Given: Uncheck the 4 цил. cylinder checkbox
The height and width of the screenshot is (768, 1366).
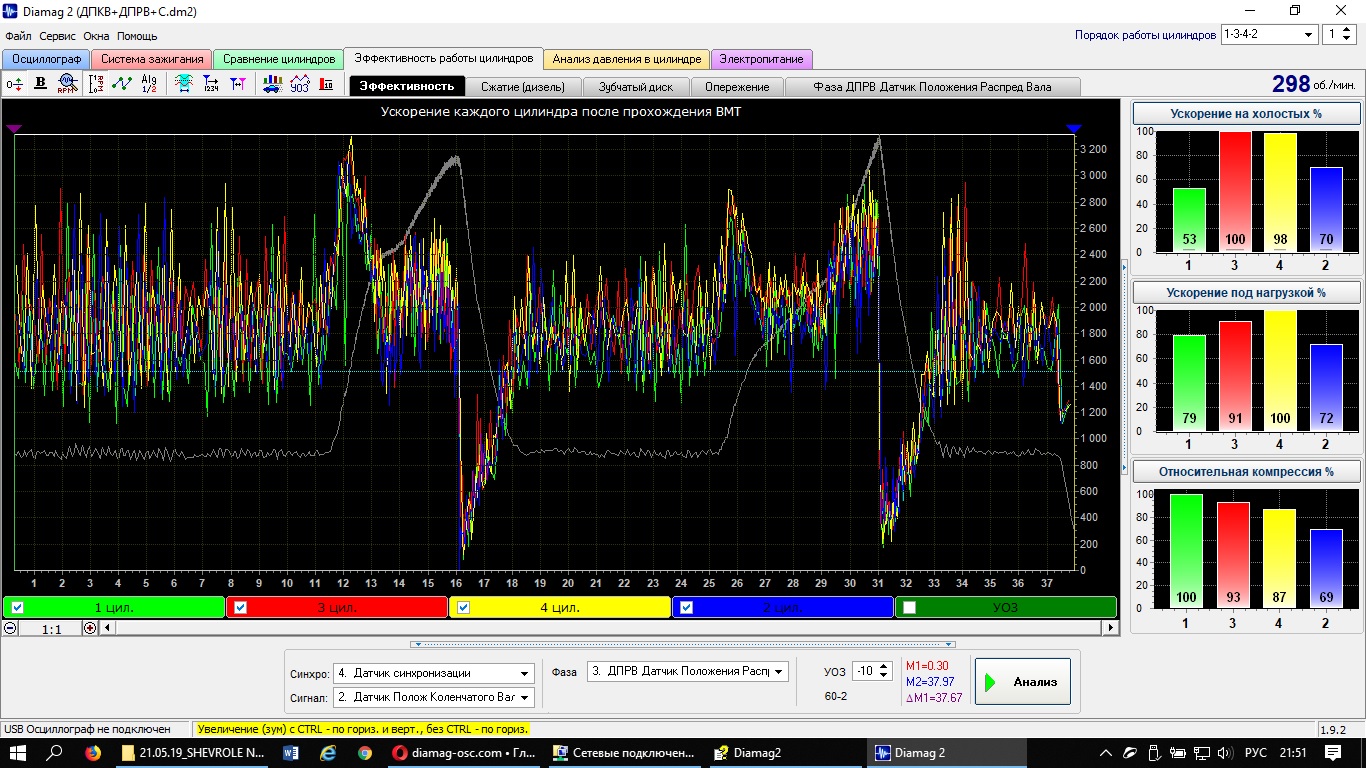Looking at the screenshot, I should pos(463,607).
